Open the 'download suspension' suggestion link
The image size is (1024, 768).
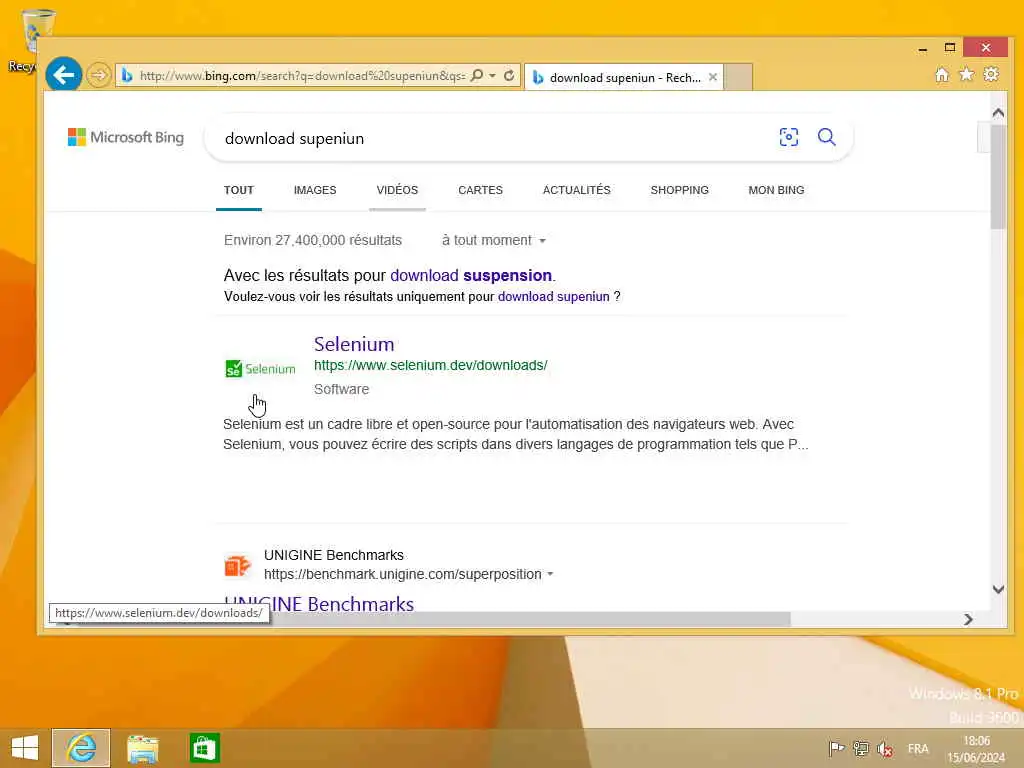tap(471, 276)
